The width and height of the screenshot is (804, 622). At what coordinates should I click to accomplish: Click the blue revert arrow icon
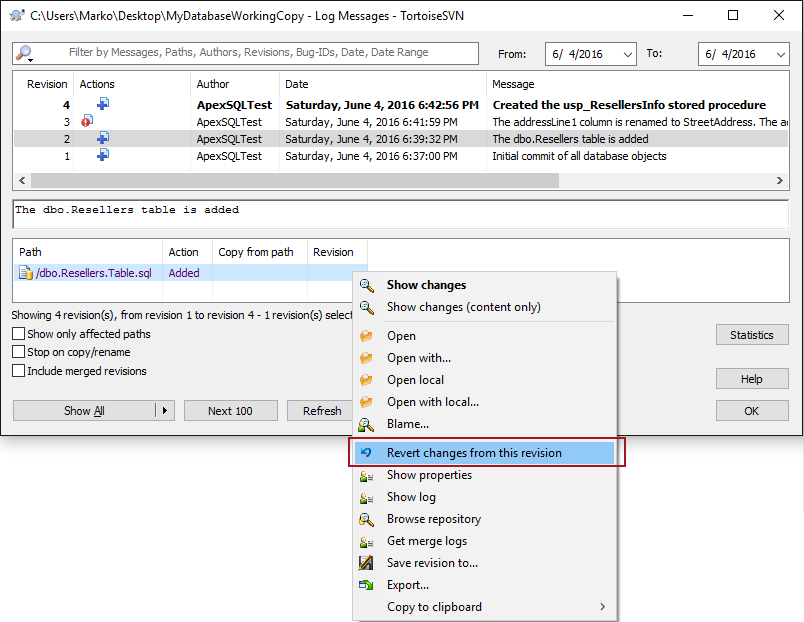pos(366,453)
